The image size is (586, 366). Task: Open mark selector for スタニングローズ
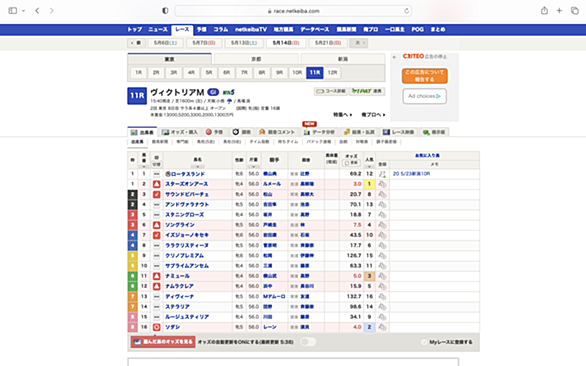coord(157,215)
